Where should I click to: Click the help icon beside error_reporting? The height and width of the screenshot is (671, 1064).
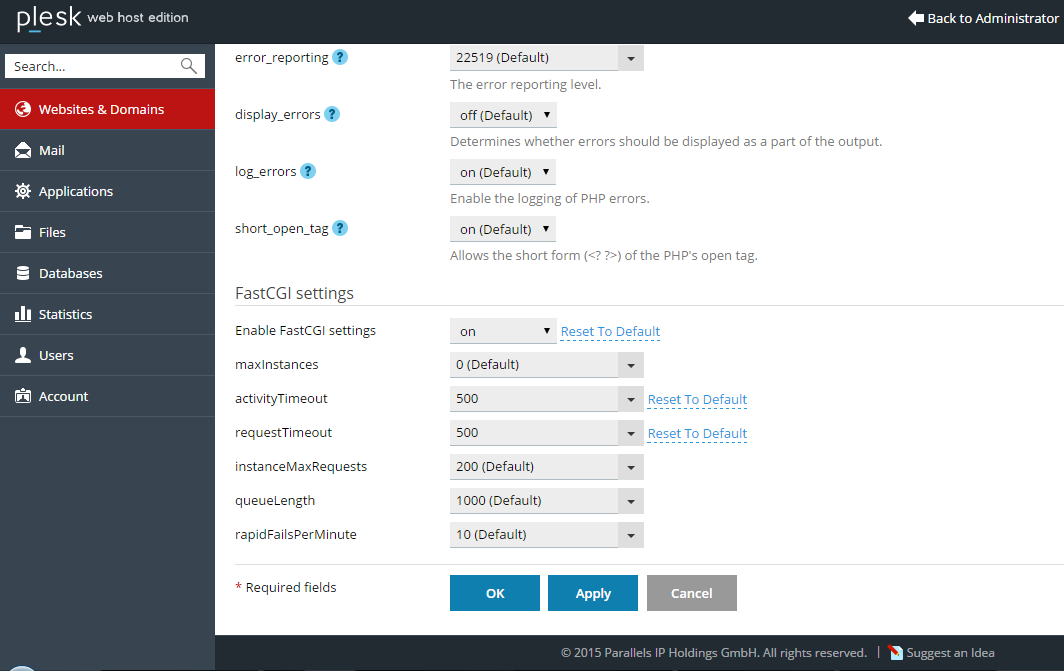click(x=340, y=57)
